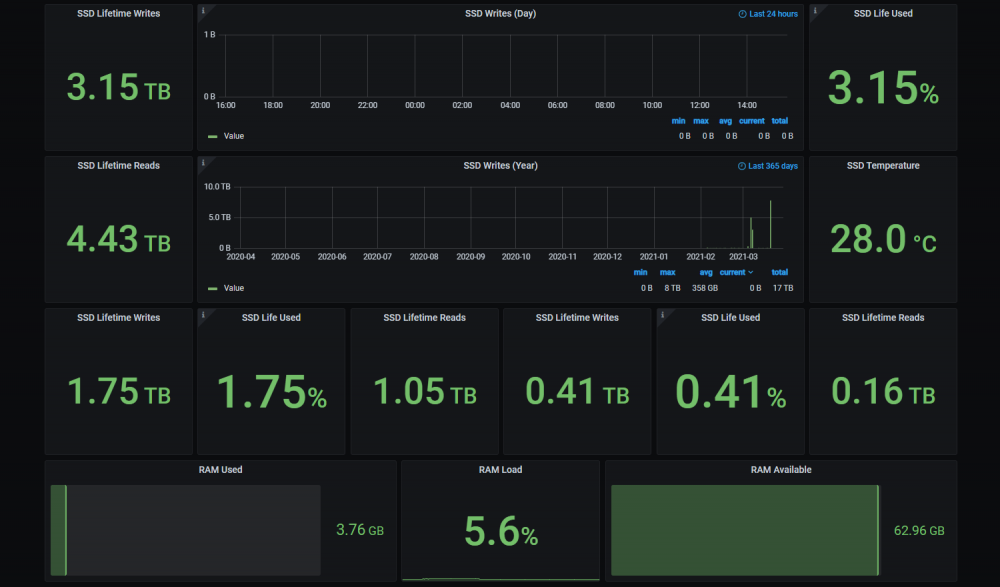Click info icon on SSD Writes (Year) panel

coord(203,162)
